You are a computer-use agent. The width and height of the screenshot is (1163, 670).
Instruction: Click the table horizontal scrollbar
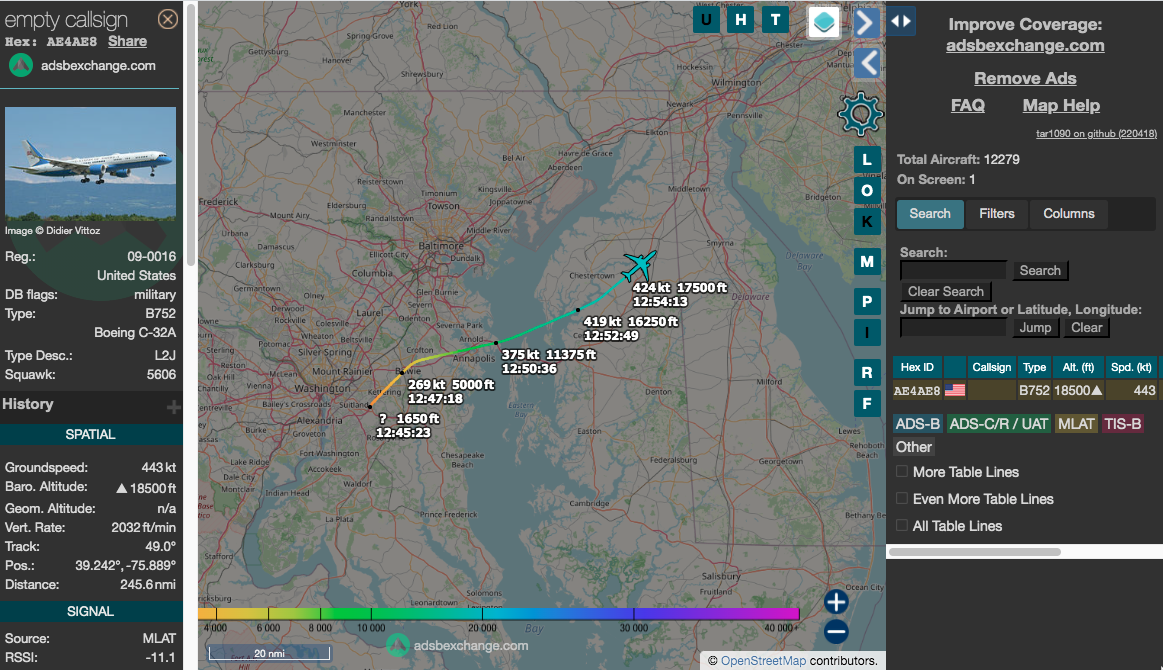click(x=975, y=551)
